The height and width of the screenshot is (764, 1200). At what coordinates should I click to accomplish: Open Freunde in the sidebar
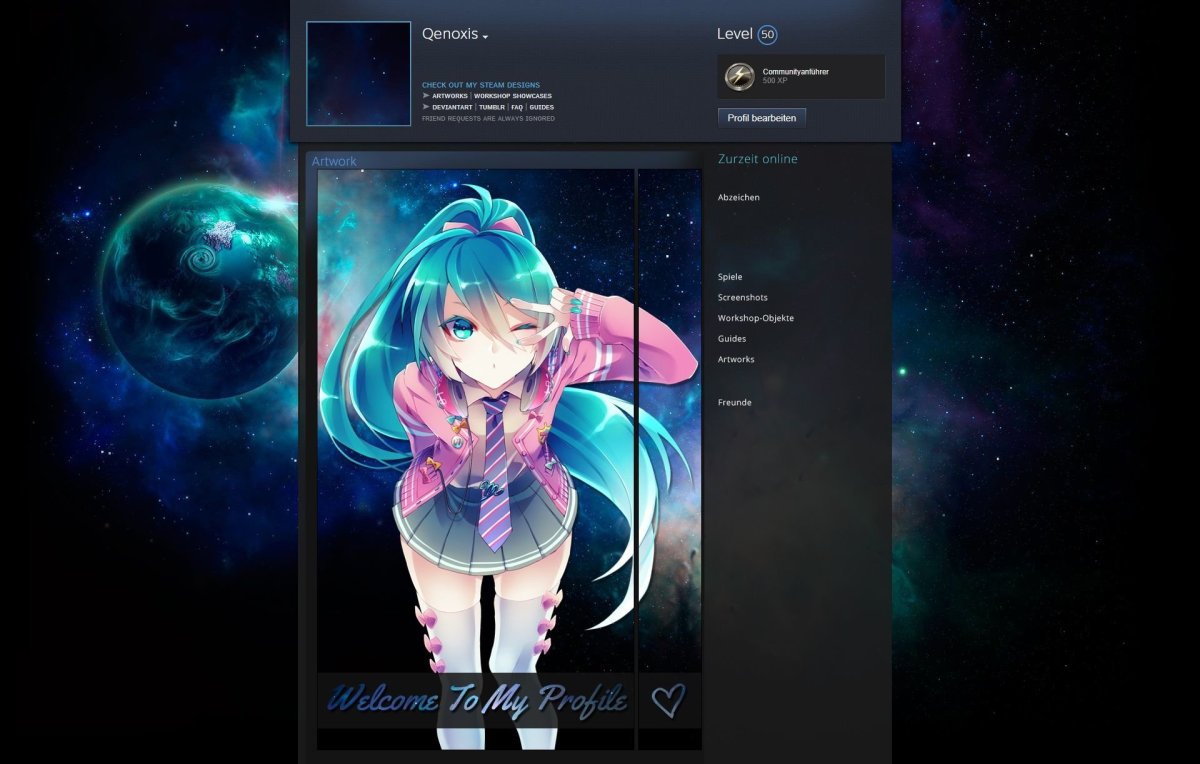click(x=735, y=402)
